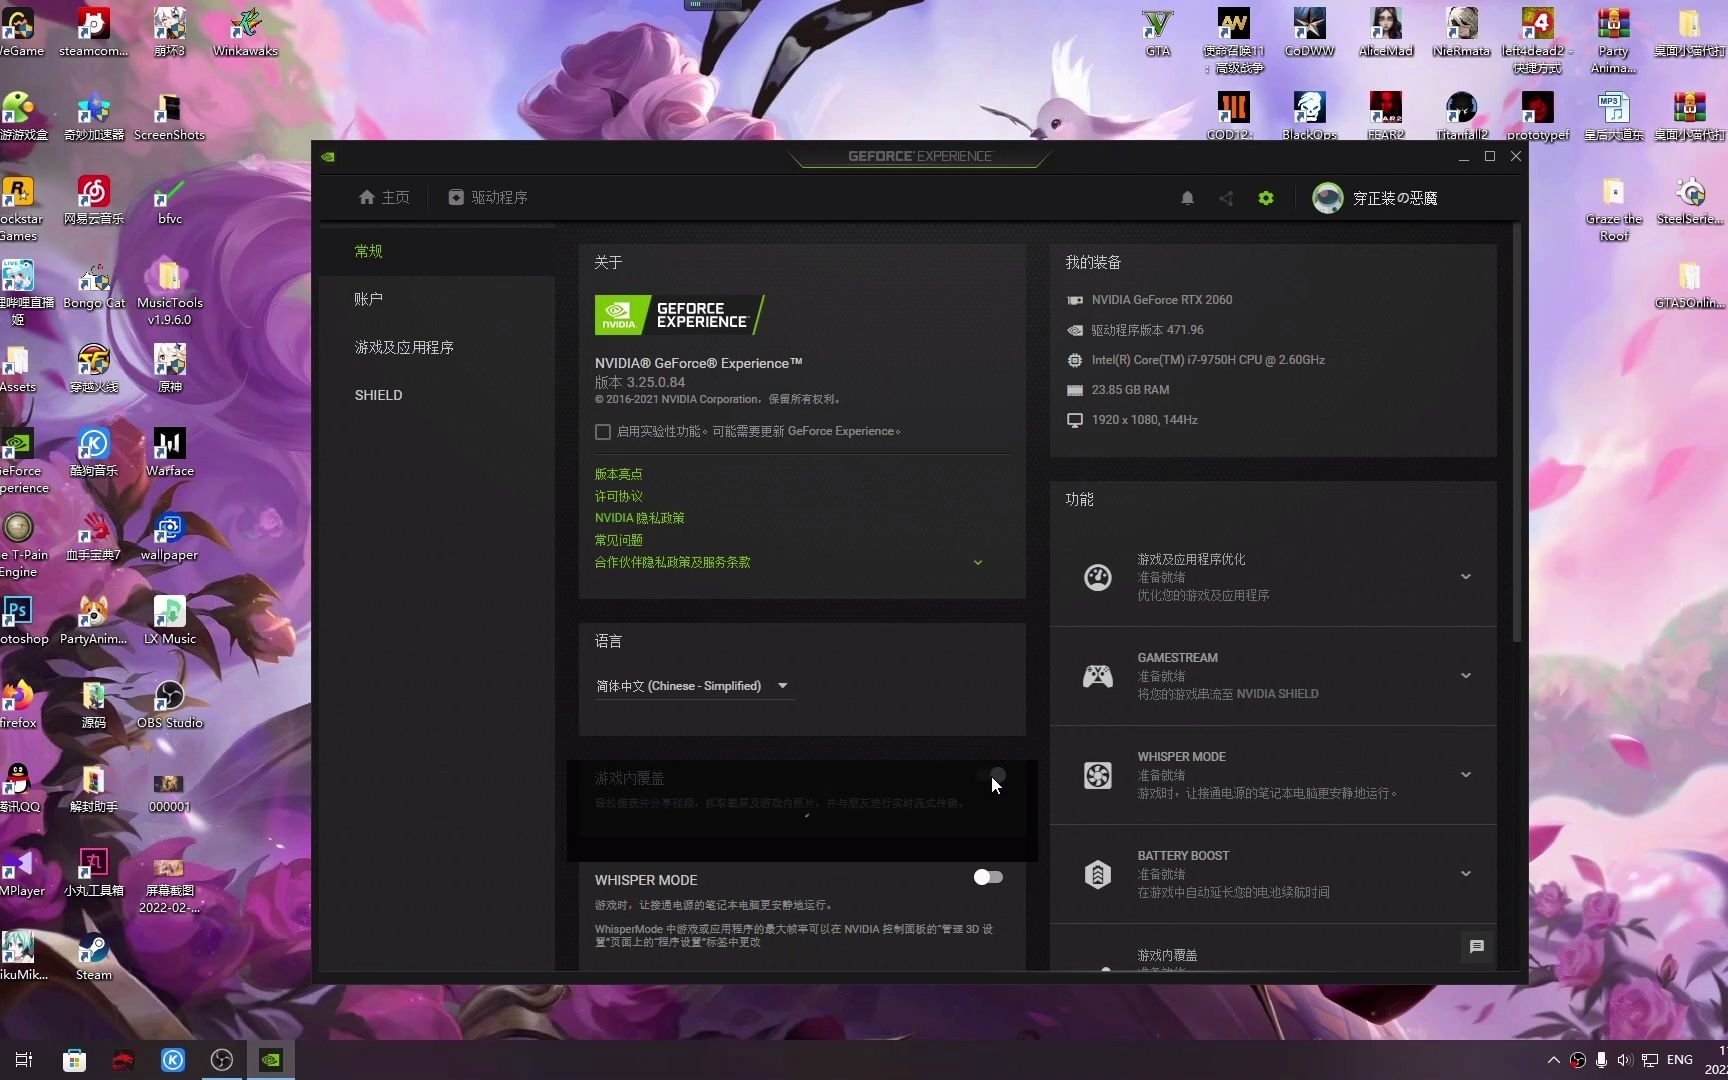Click the WHISPER MODE fan icon

tap(1098, 775)
